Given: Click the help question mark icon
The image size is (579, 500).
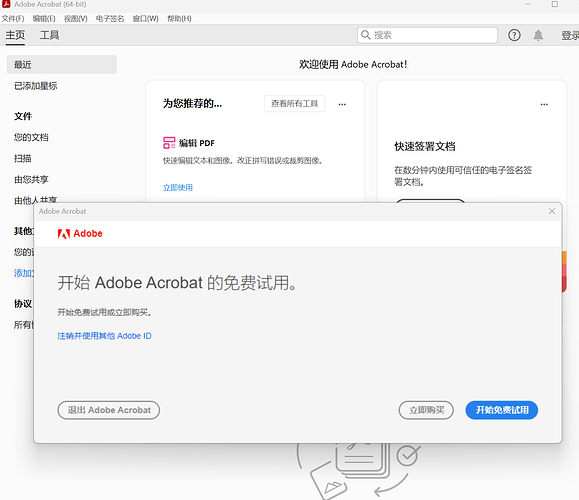Looking at the screenshot, I should coord(514,35).
